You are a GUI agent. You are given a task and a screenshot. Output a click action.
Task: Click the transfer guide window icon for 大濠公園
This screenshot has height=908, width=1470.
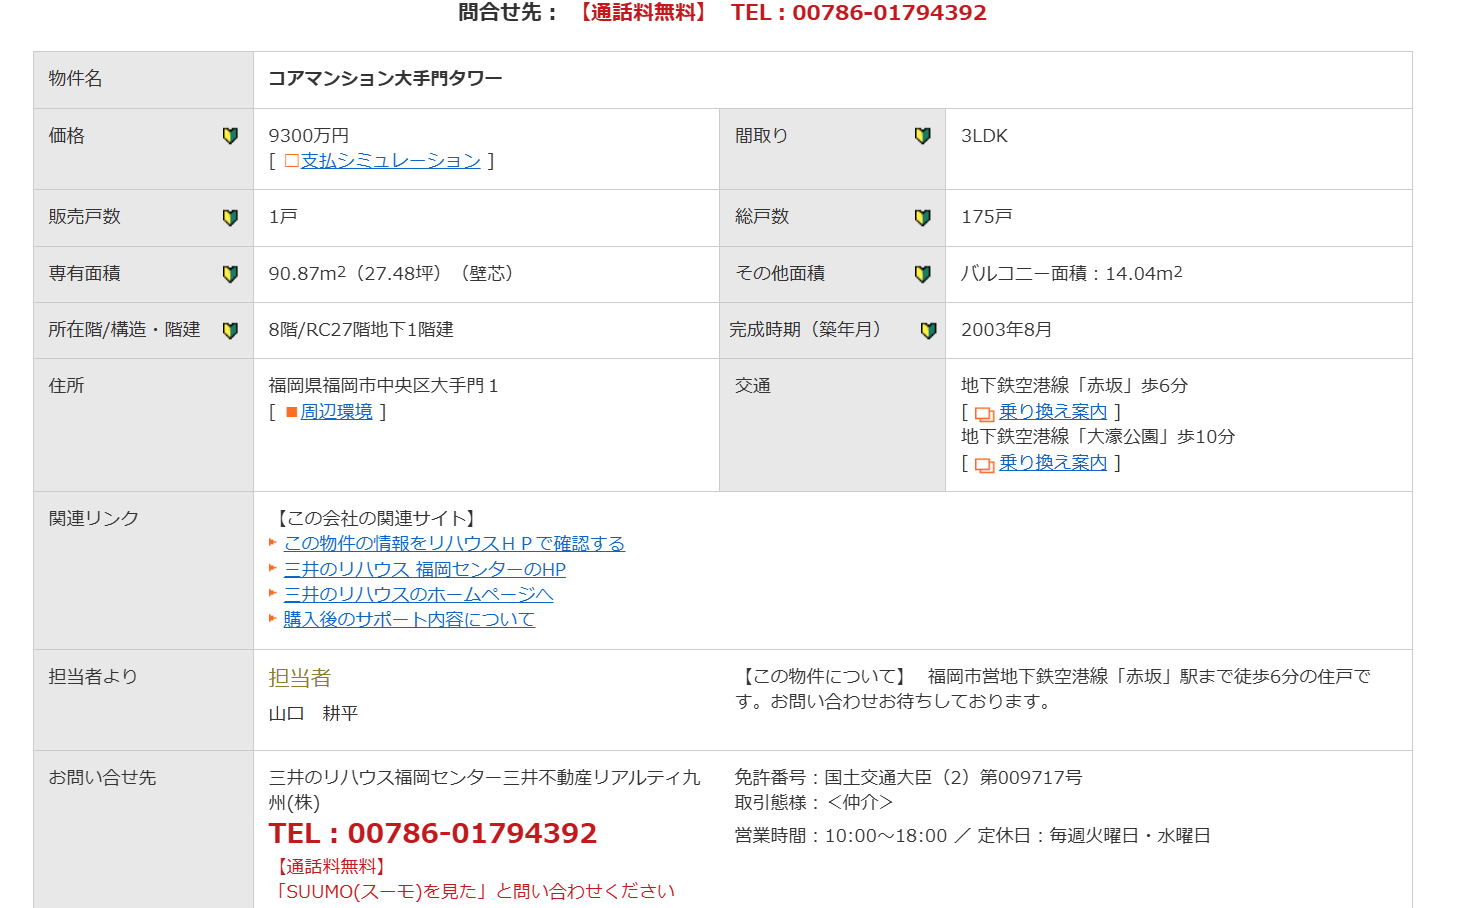(984, 465)
